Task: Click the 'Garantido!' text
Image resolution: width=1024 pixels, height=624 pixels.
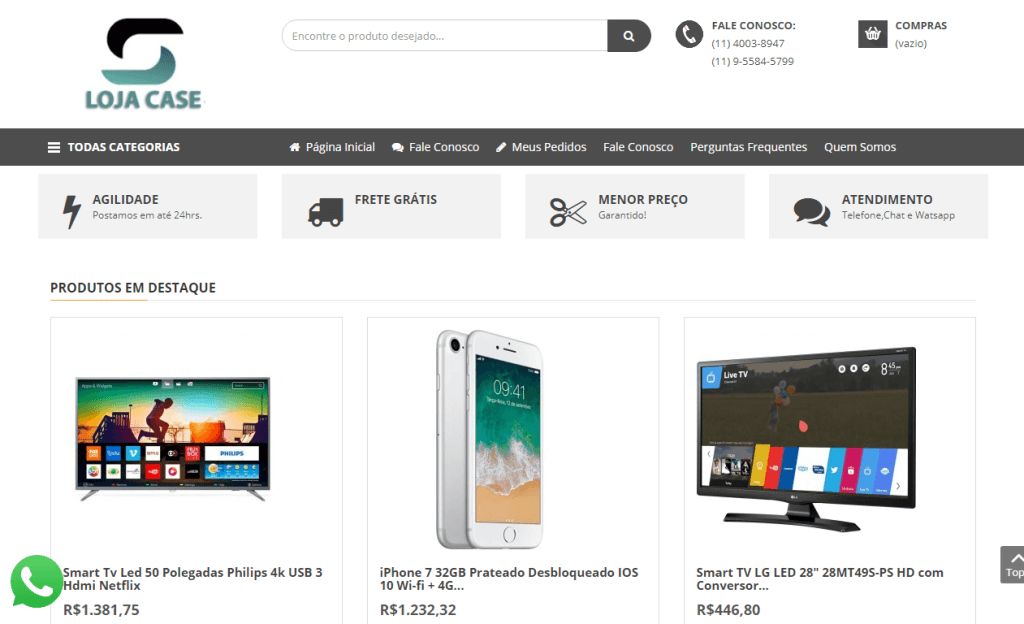Action: (x=622, y=215)
